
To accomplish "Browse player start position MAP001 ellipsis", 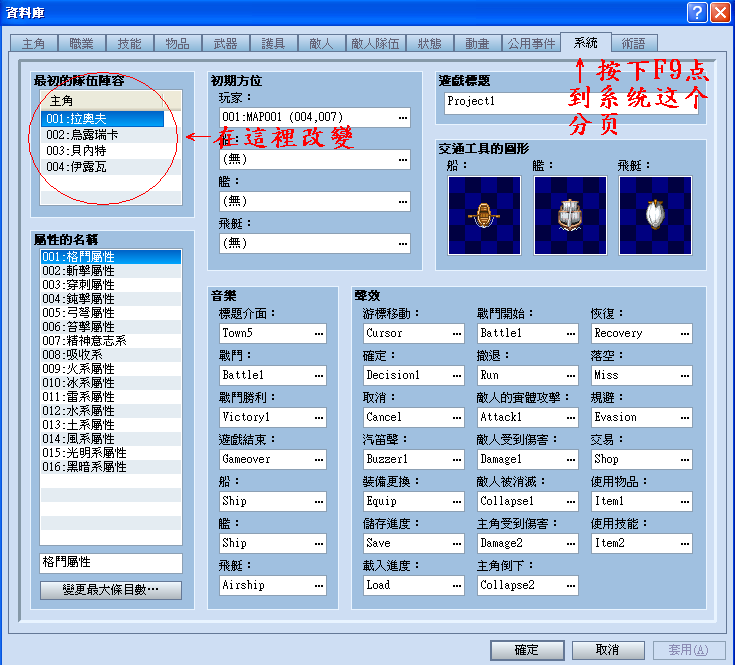I will tap(403, 117).
